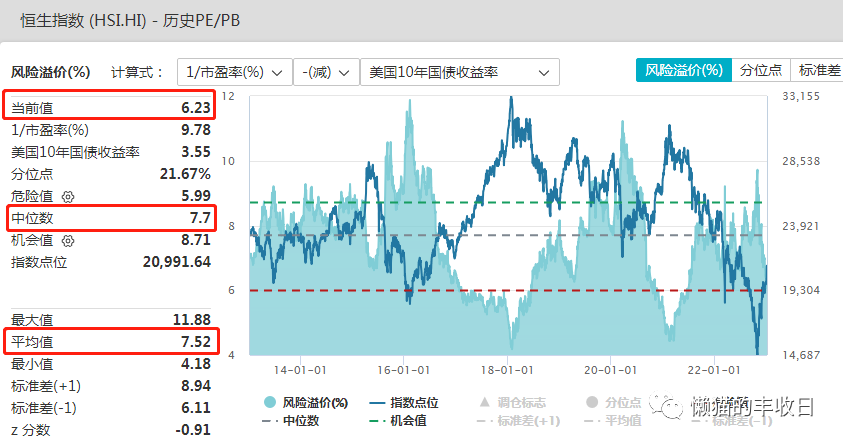Screen dimensions: 843x444
Task: Click the 最大值 11.88 row
Action: click(x=111, y=320)
